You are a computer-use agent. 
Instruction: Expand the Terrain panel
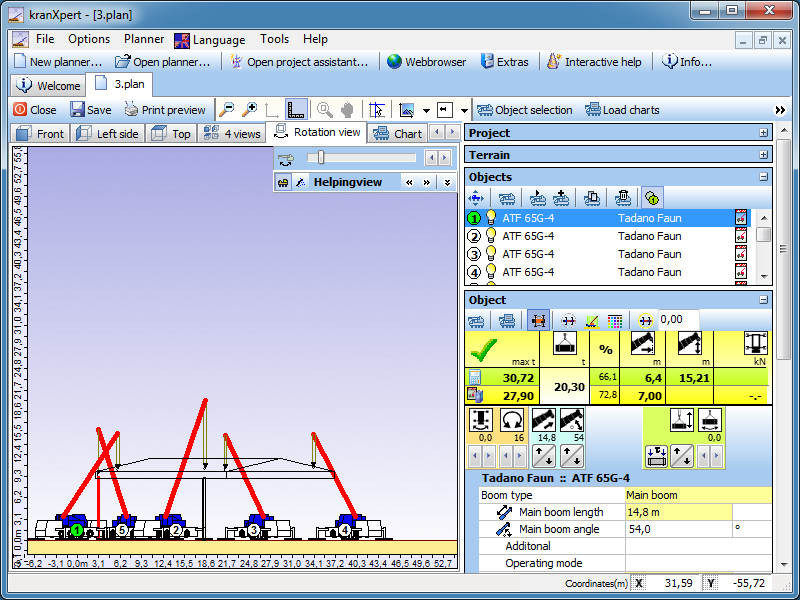coord(764,155)
